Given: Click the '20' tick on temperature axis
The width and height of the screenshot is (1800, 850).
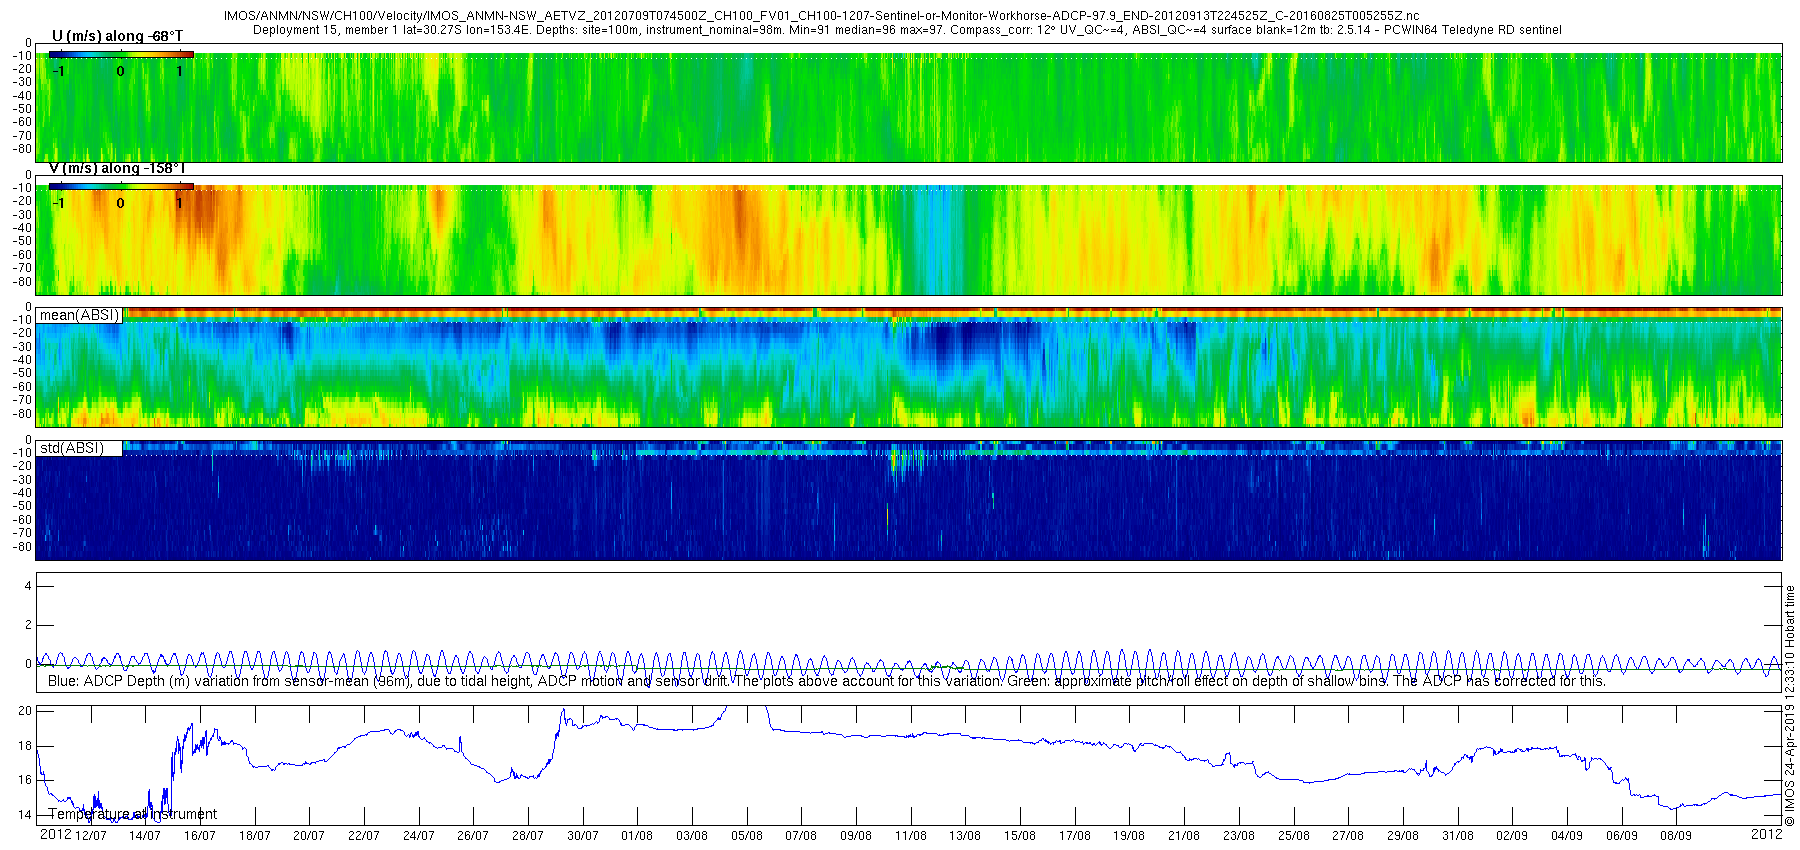Looking at the screenshot, I should [26, 711].
